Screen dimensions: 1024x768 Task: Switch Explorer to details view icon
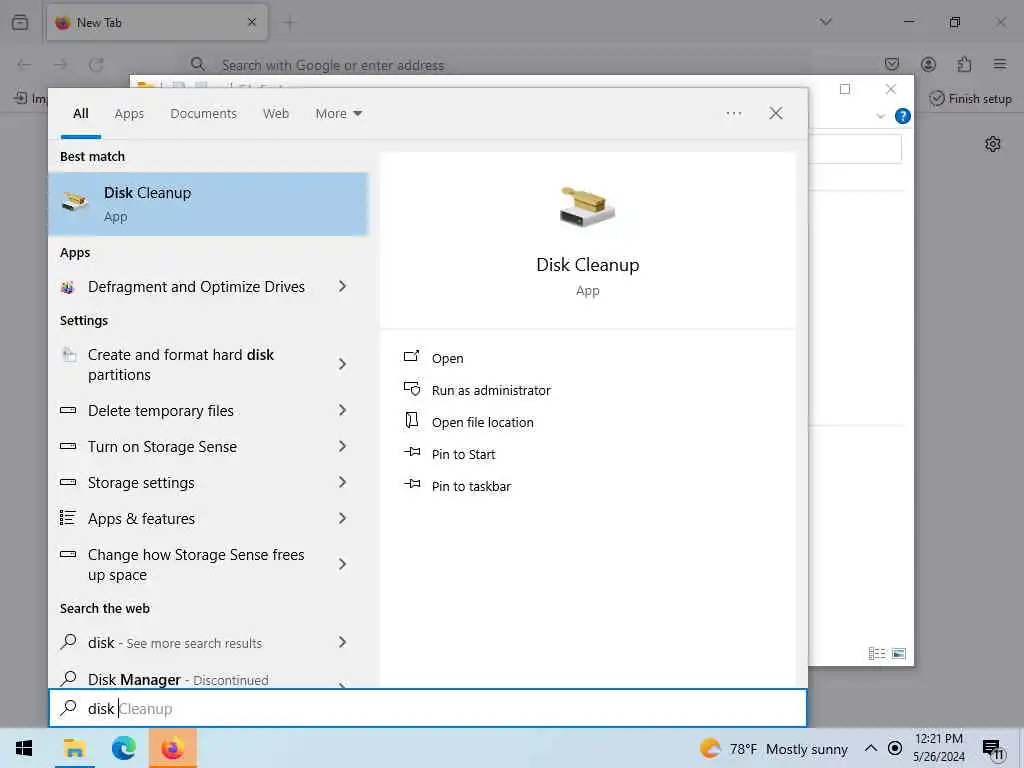point(876,653)
